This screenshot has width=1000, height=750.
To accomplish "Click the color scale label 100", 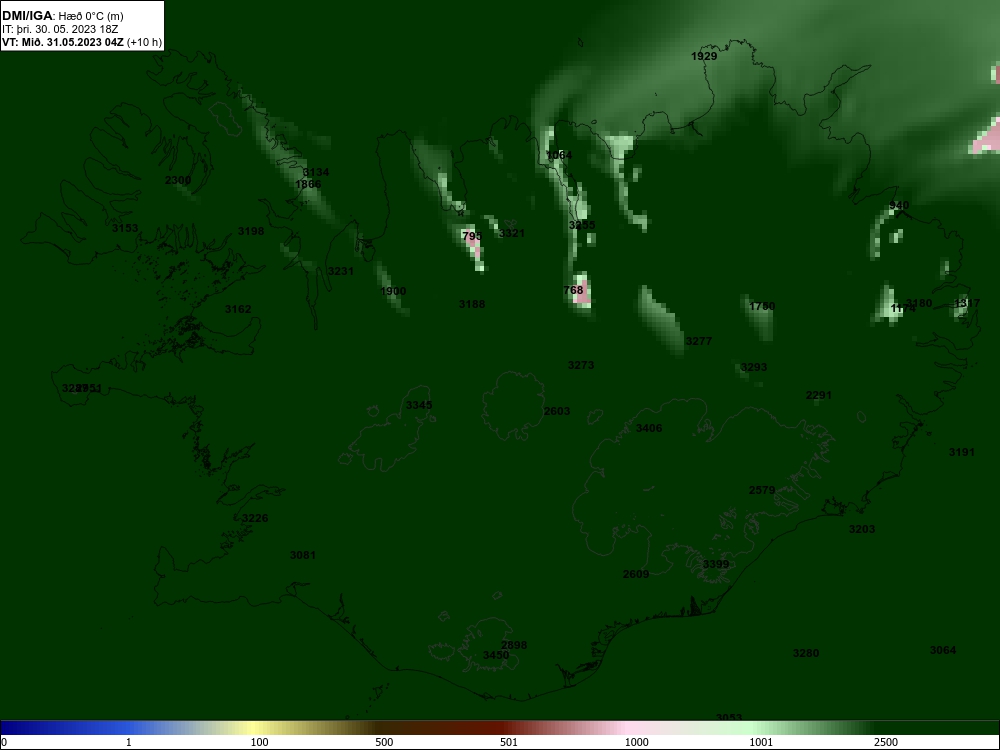I will [x=259, y=742].
